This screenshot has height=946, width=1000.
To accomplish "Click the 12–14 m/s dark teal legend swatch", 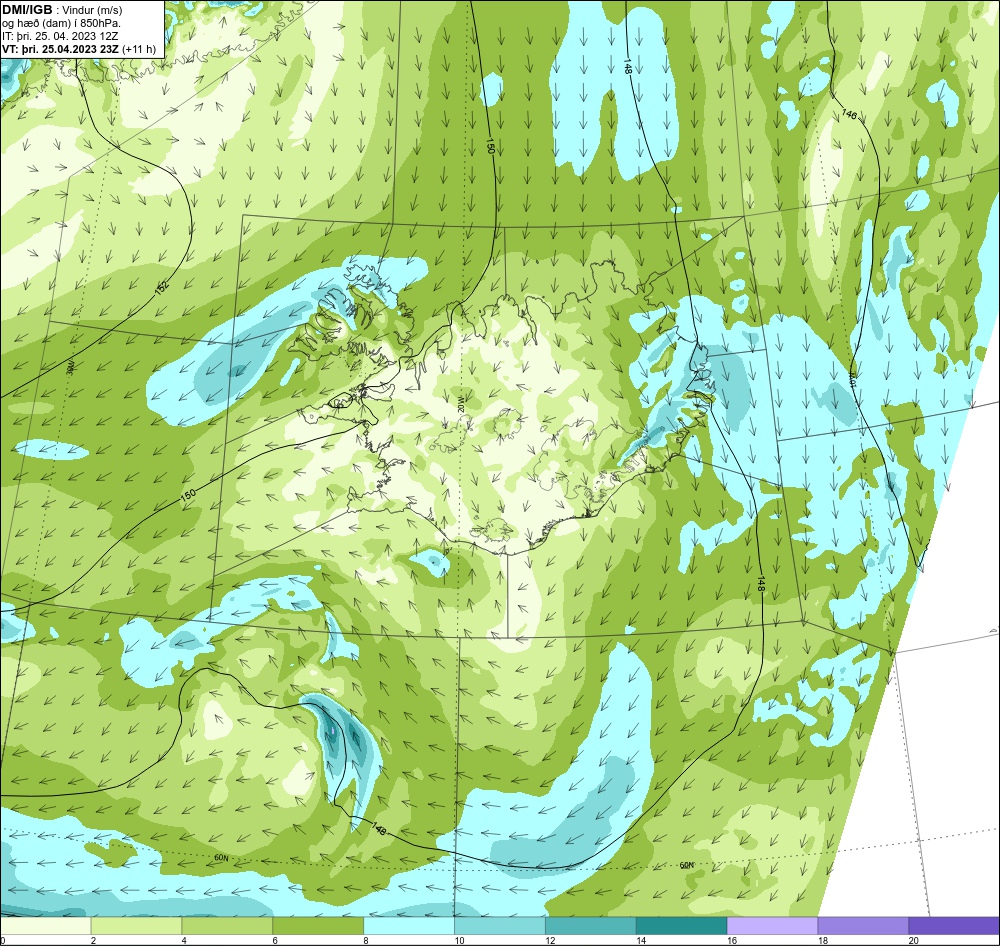I will (x=591, y=925).
